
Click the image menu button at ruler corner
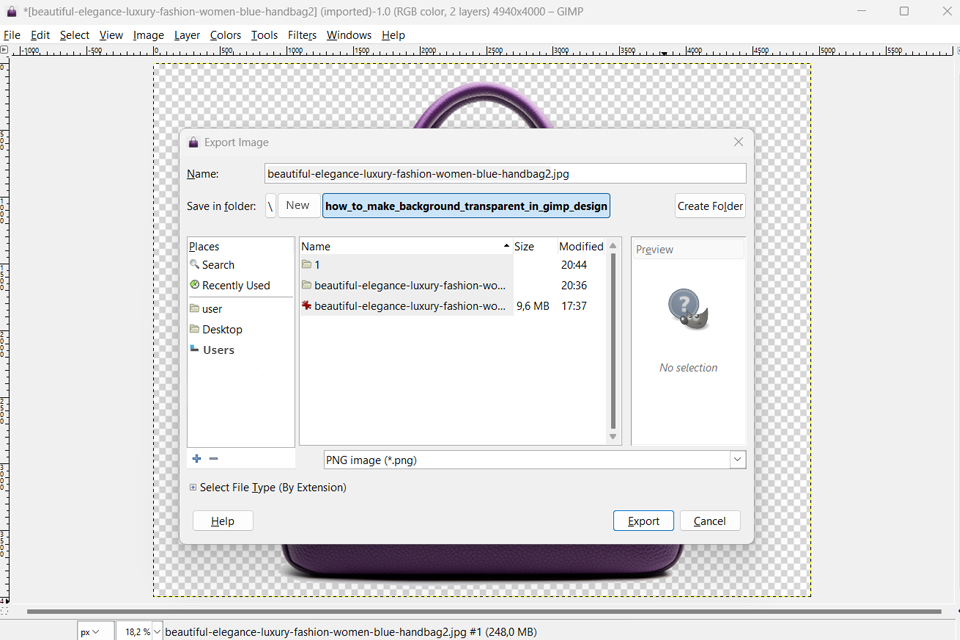(4, 50)
